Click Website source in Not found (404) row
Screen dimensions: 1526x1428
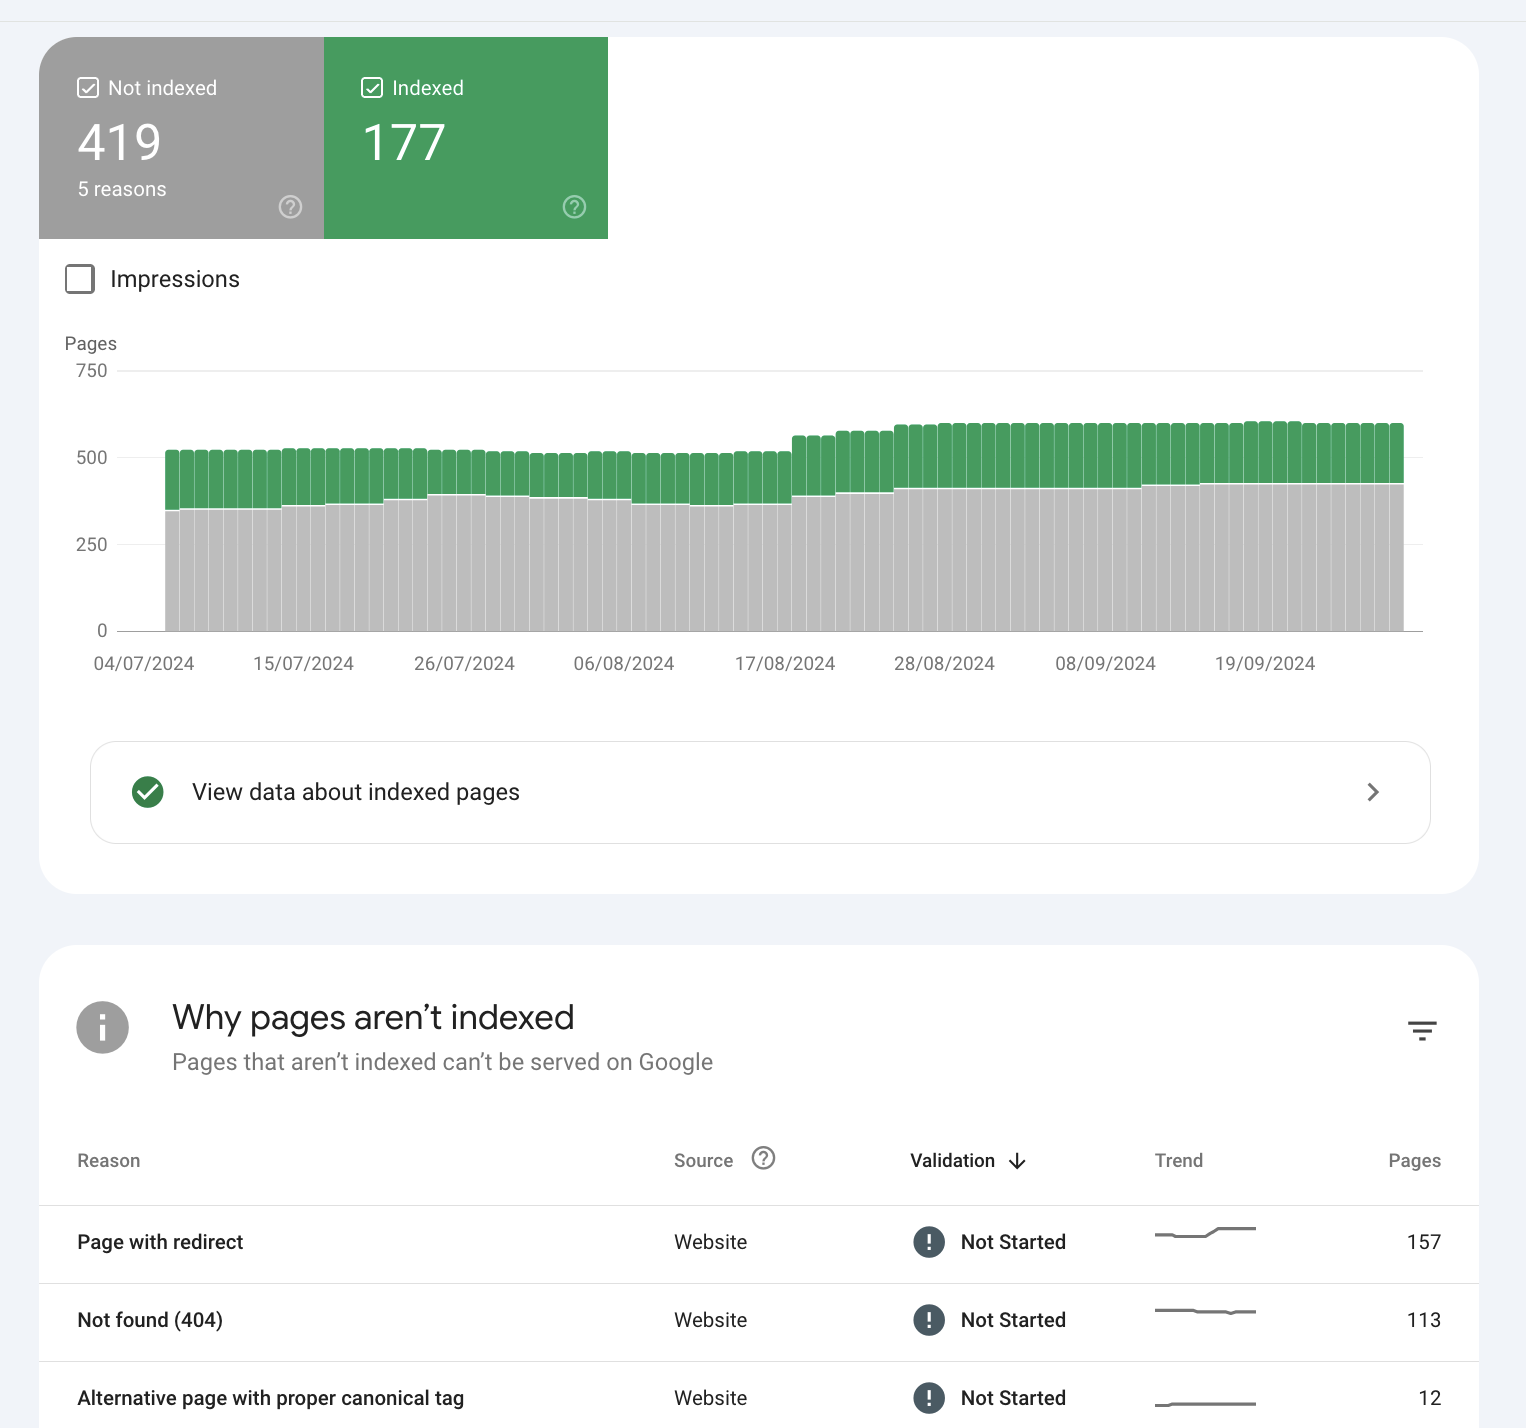coord(710,1320)
